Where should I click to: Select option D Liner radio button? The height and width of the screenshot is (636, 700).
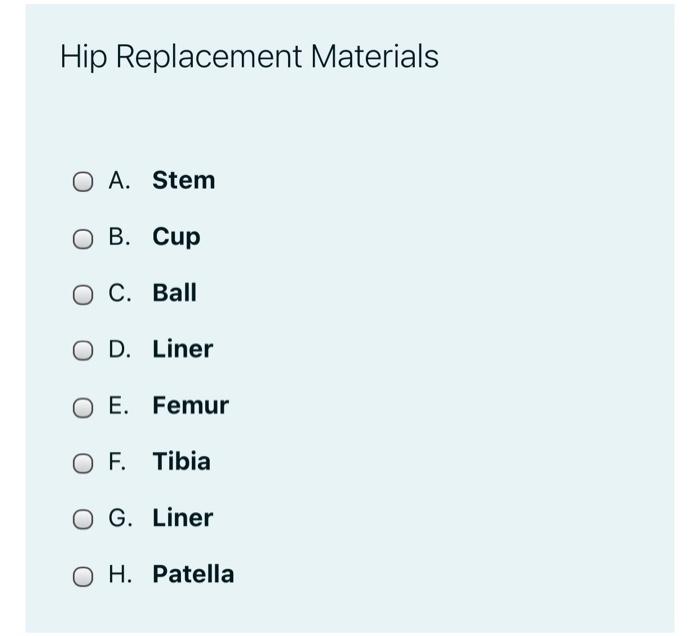click(x=84, y=350)
